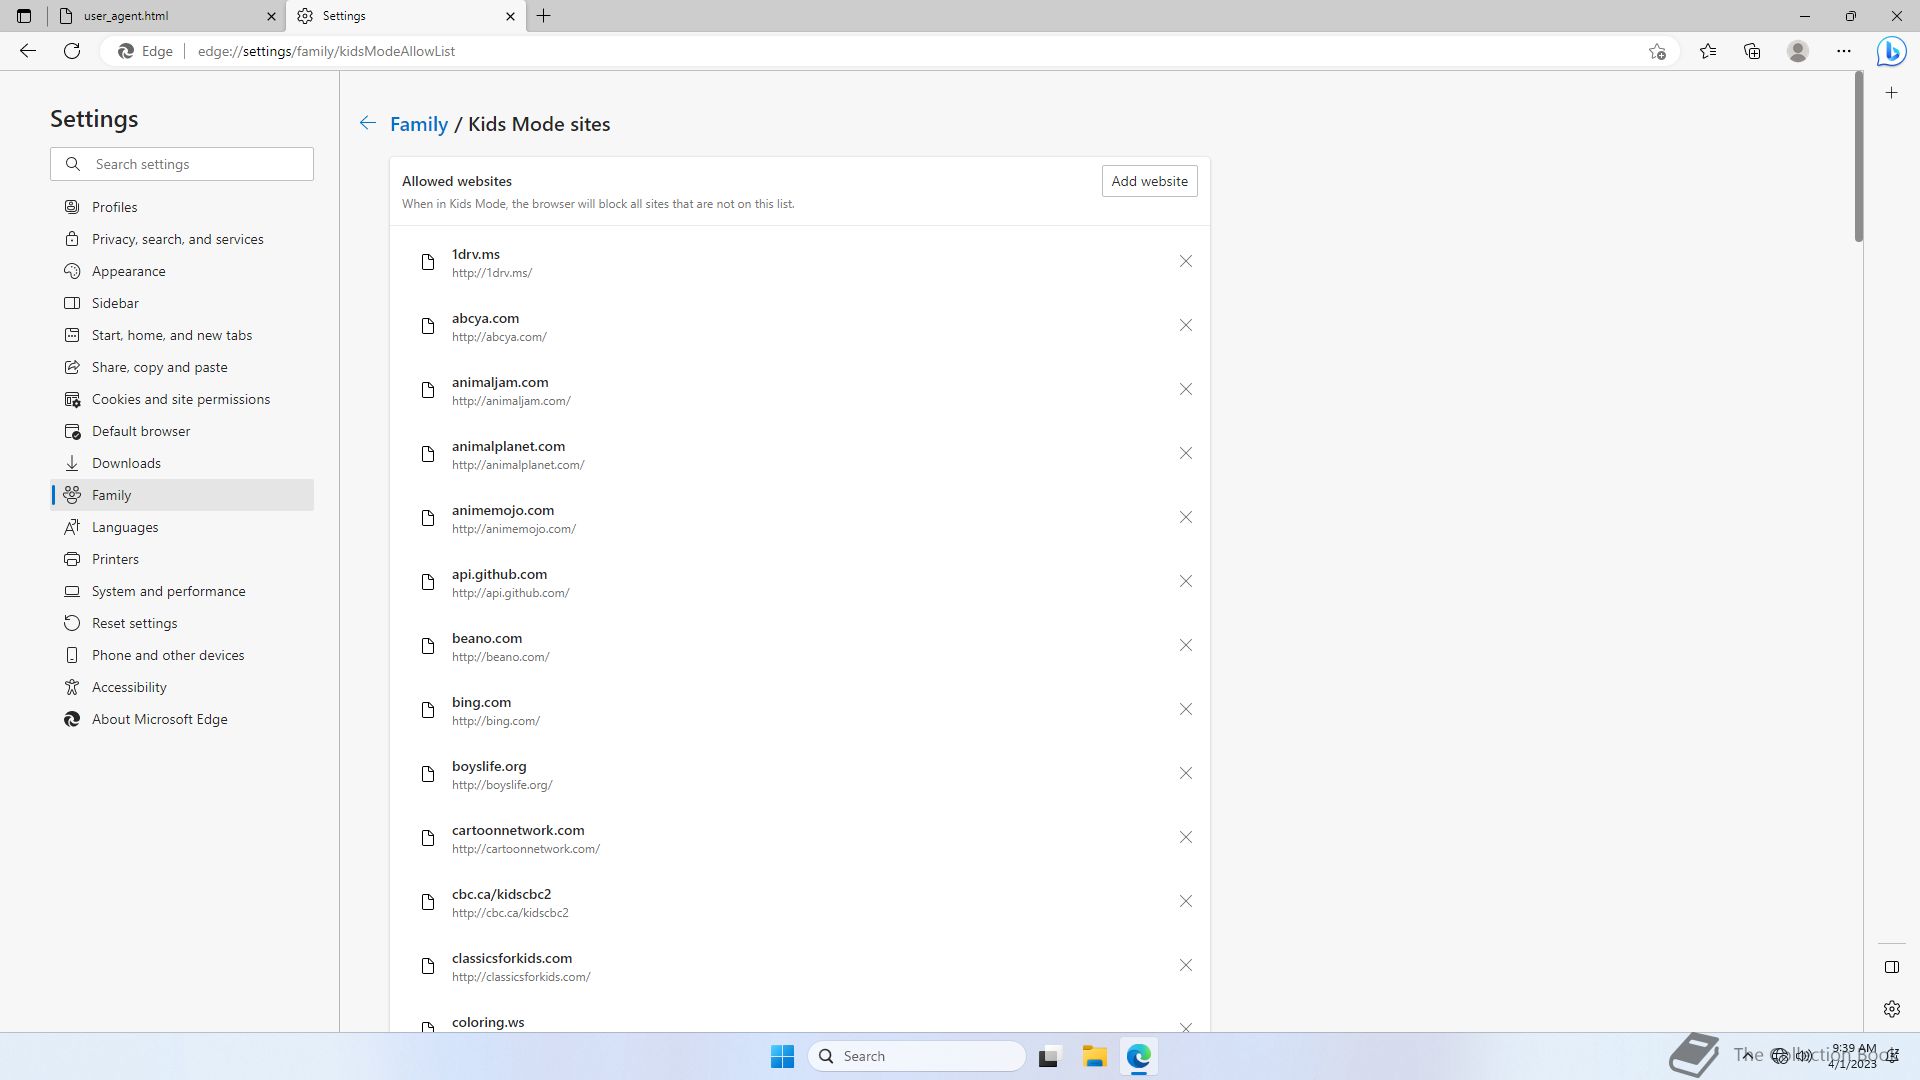The height and width of the screenshot is (1080, 1920).
Task: Open Settings and more menu
Action: click(1844, 51)
